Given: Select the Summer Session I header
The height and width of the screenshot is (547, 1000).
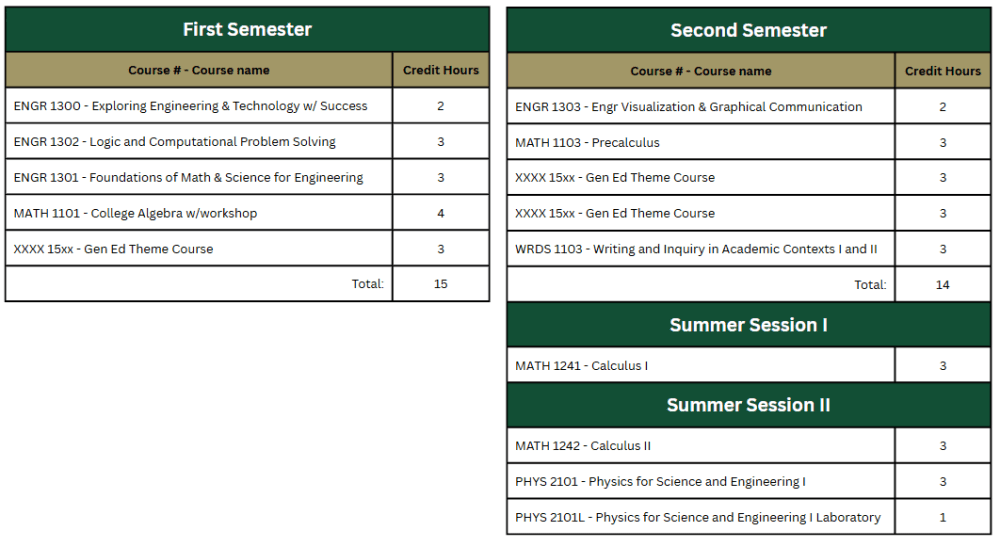Looking at the screenshot, I should point(748,325).
